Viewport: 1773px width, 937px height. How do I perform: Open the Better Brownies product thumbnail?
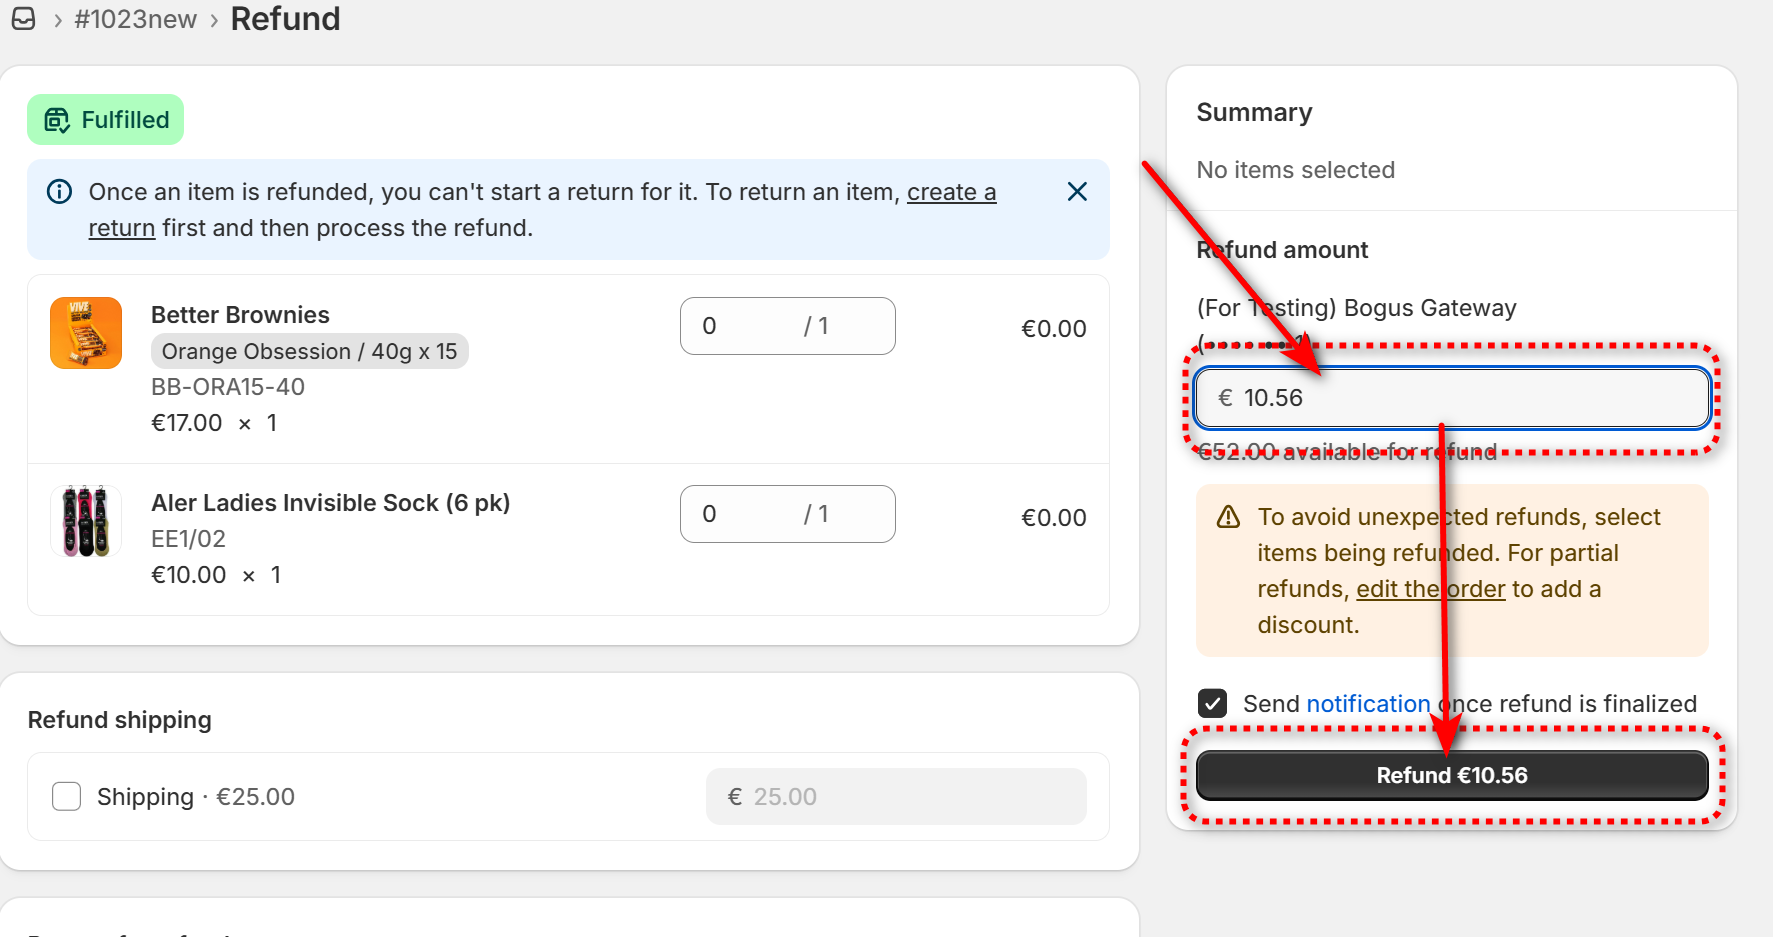coord(86,333)
